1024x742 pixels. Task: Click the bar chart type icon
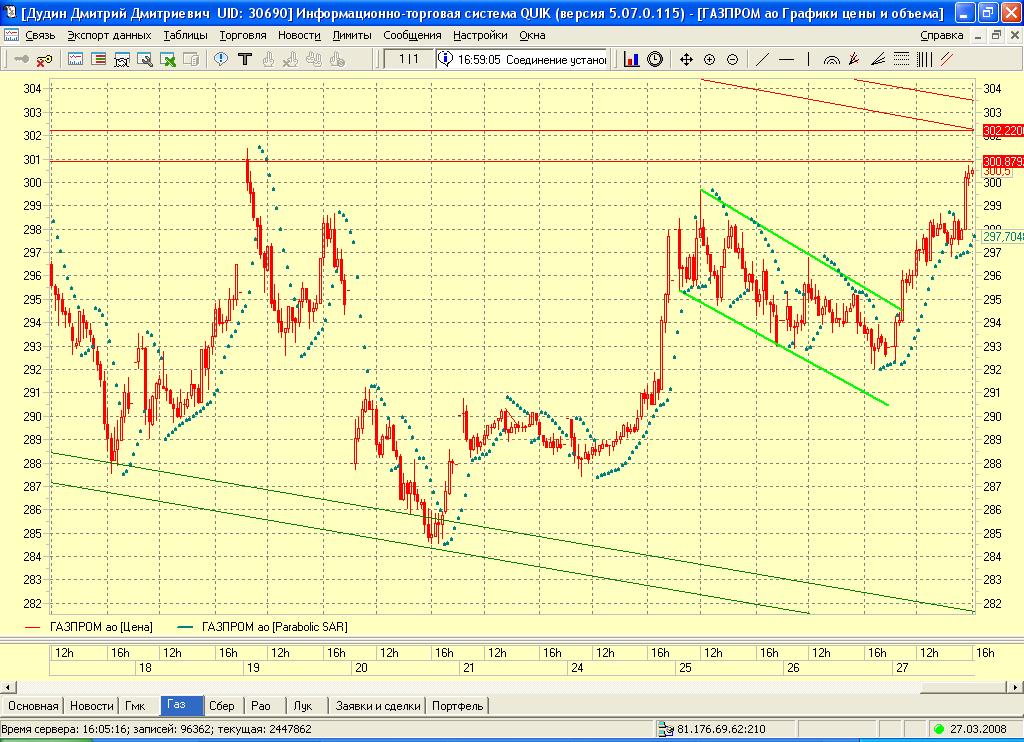632,59
